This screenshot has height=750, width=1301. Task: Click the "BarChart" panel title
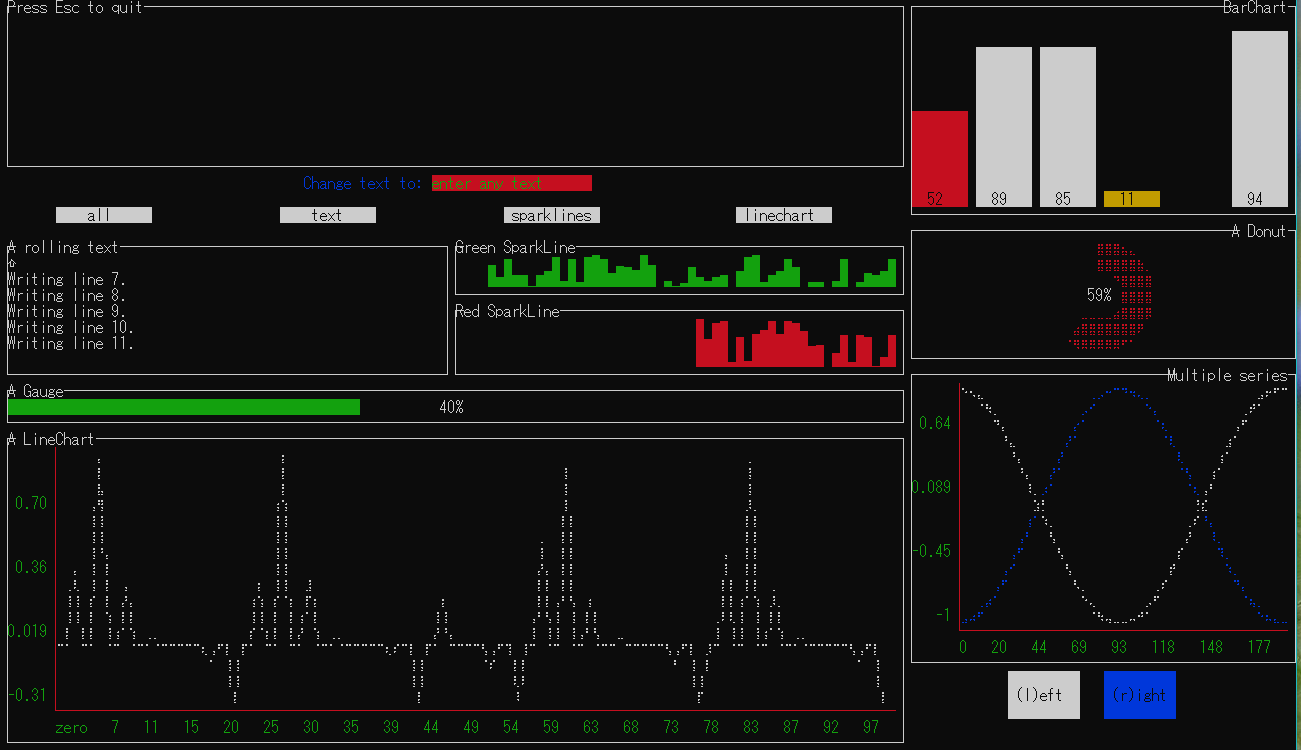(x=1255, y=8)
